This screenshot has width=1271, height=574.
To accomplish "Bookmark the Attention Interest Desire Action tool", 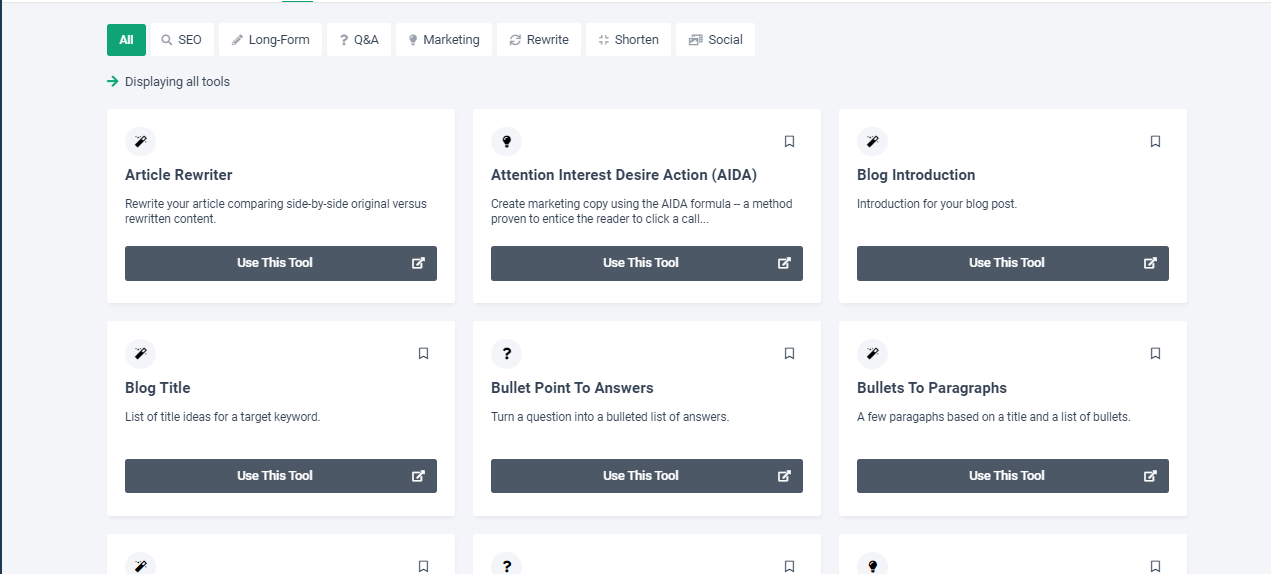I will 789,142.
